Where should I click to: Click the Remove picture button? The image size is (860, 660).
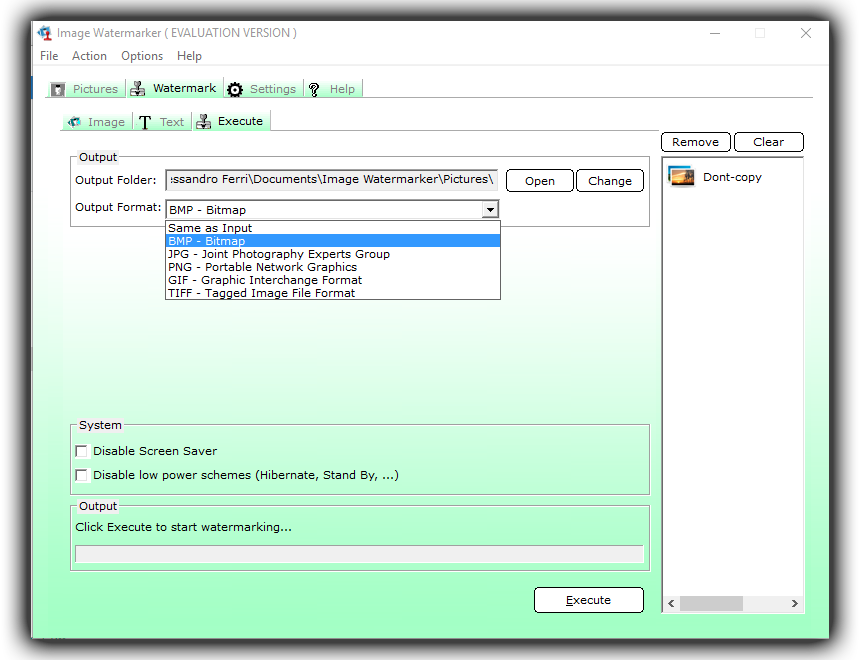[x=695, y=142]
